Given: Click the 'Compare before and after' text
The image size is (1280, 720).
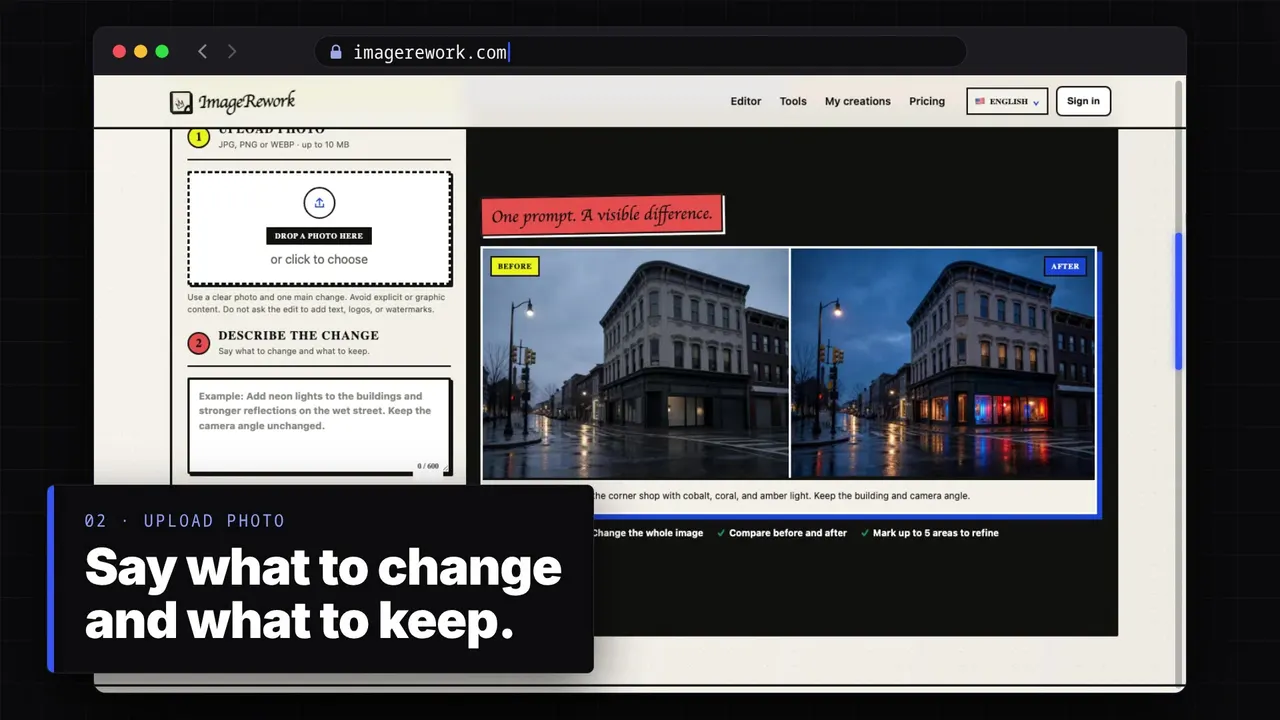Looking at the screenshot, I should click(x=788, y=533).
